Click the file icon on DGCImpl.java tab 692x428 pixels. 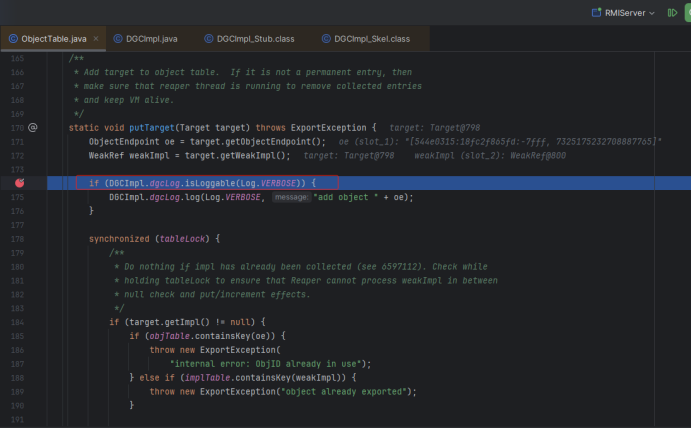pyautogui.click(x=116, y=39)
